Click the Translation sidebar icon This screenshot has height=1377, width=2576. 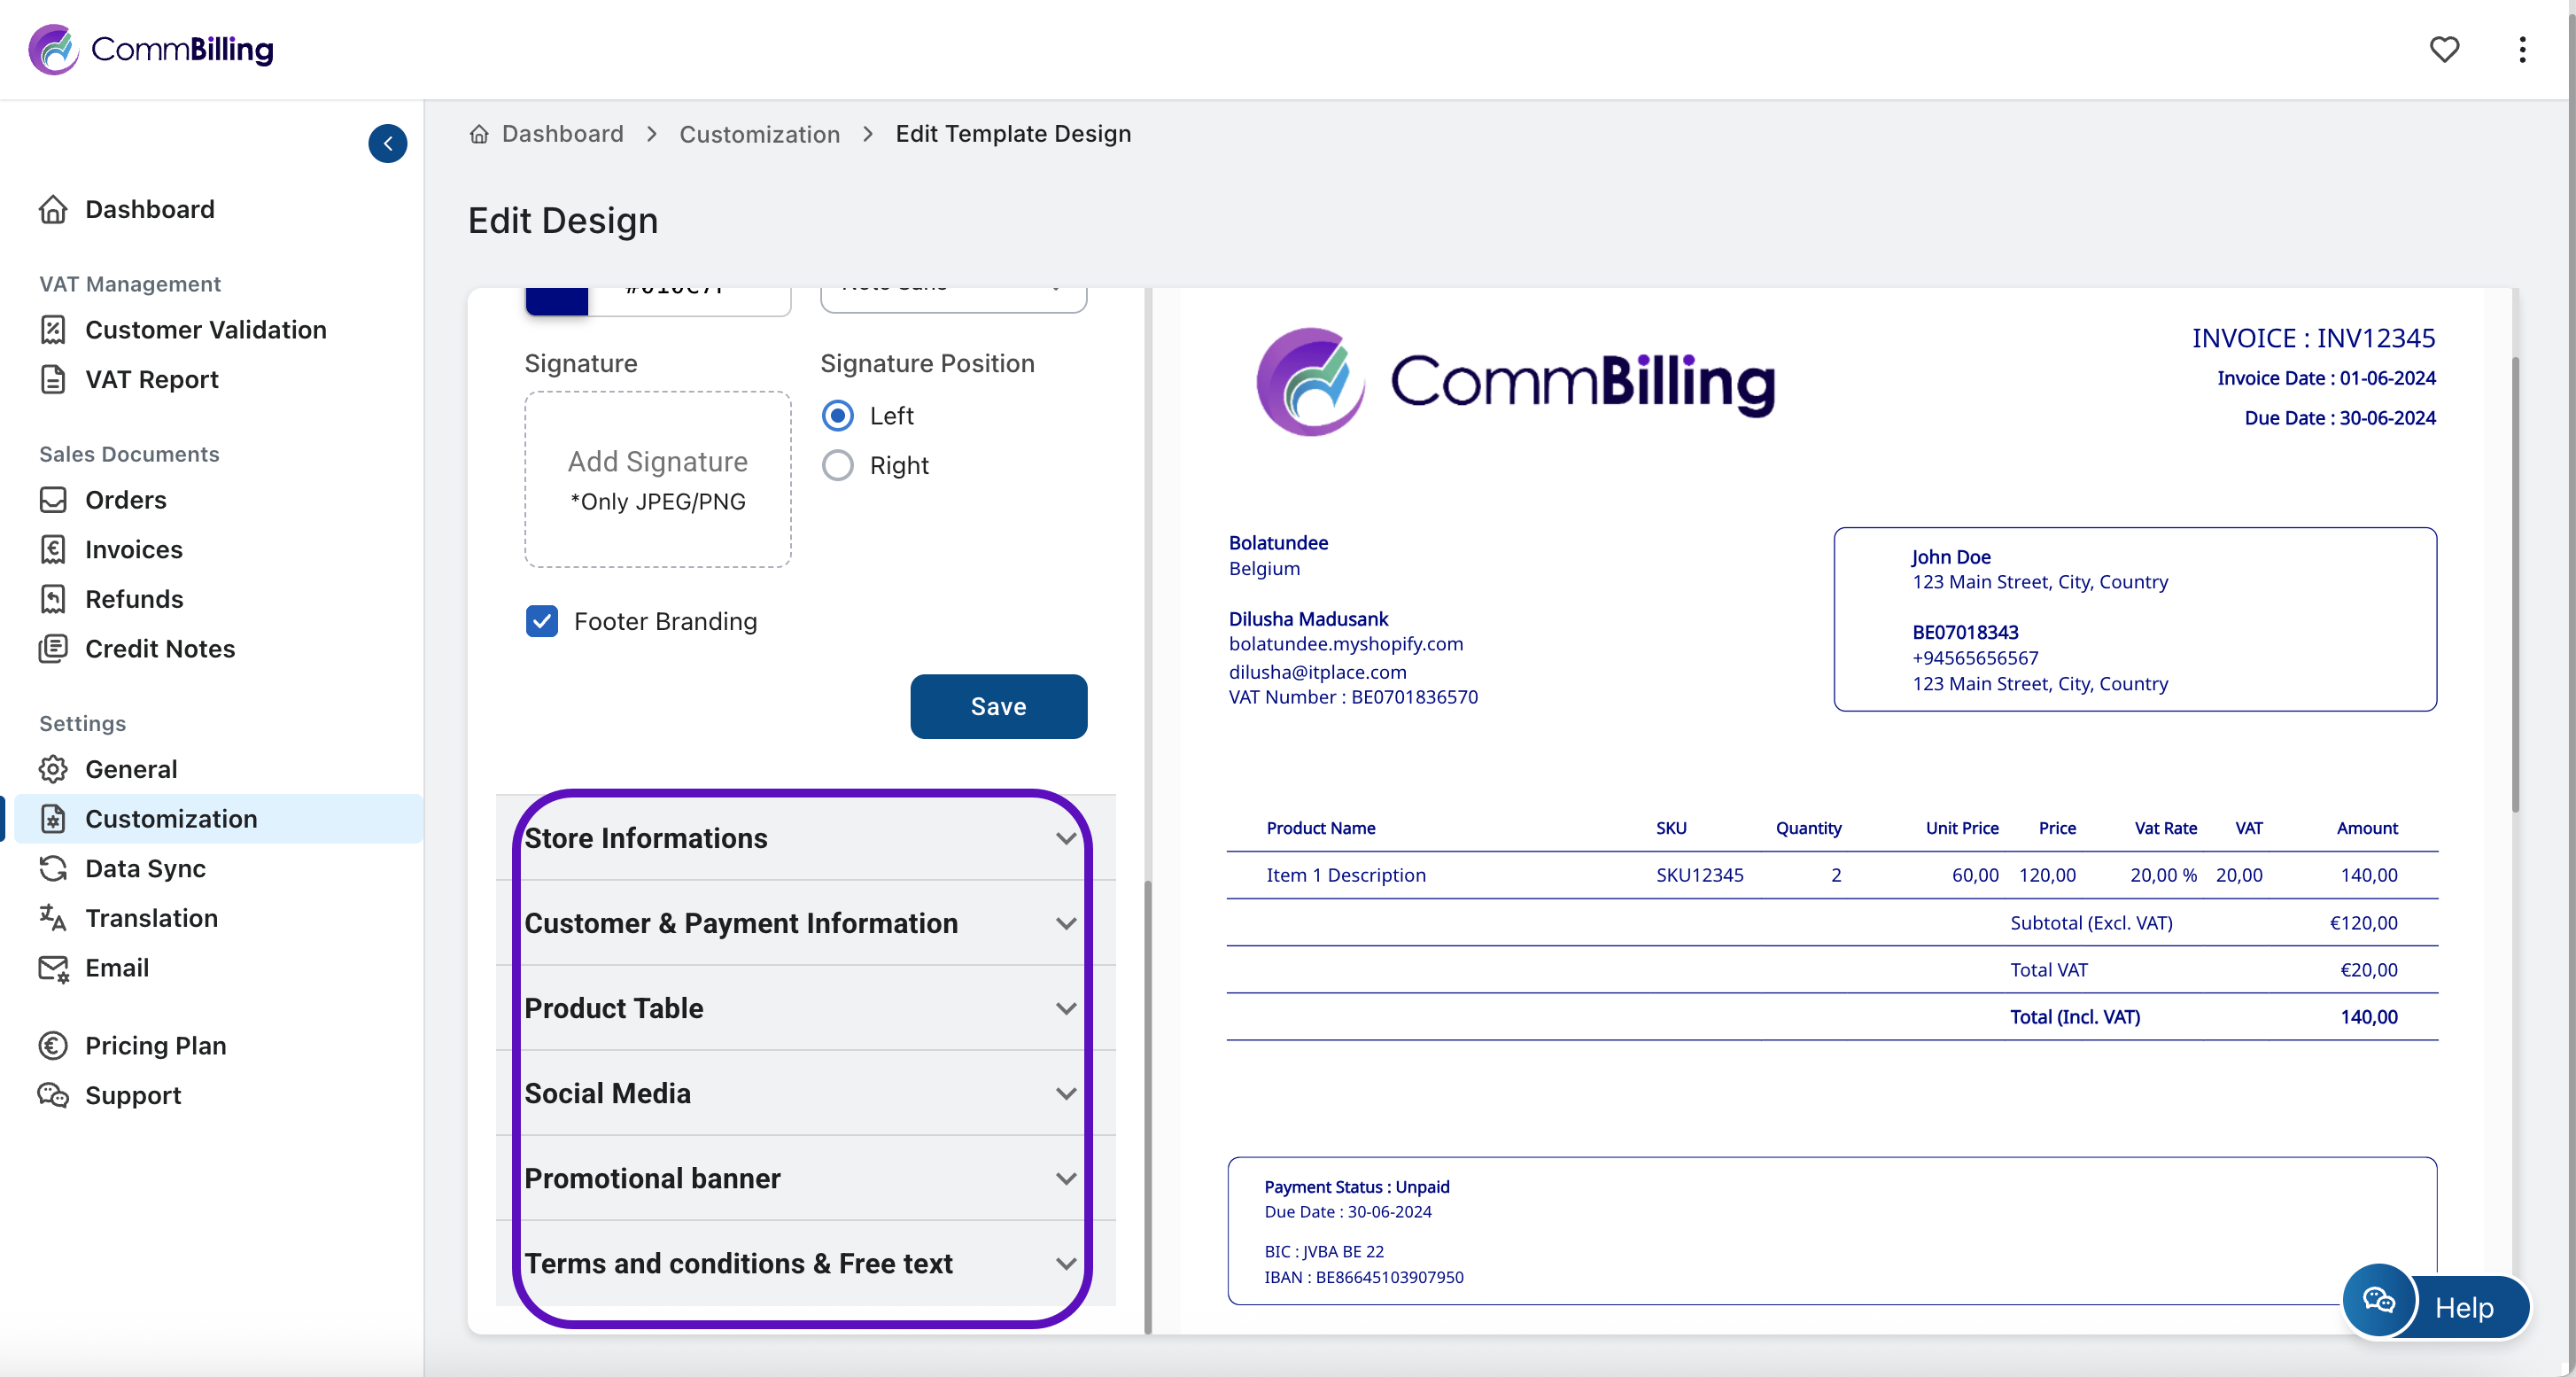[53, 918]
